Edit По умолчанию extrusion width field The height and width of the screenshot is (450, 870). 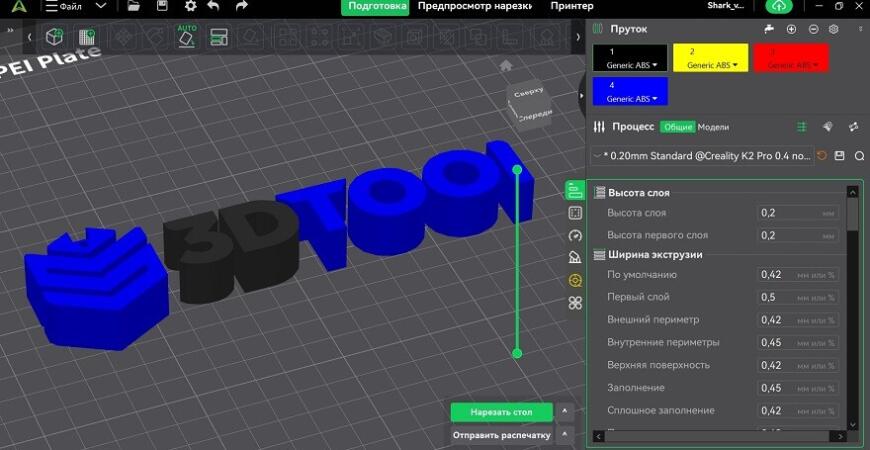tap(798, 275)
